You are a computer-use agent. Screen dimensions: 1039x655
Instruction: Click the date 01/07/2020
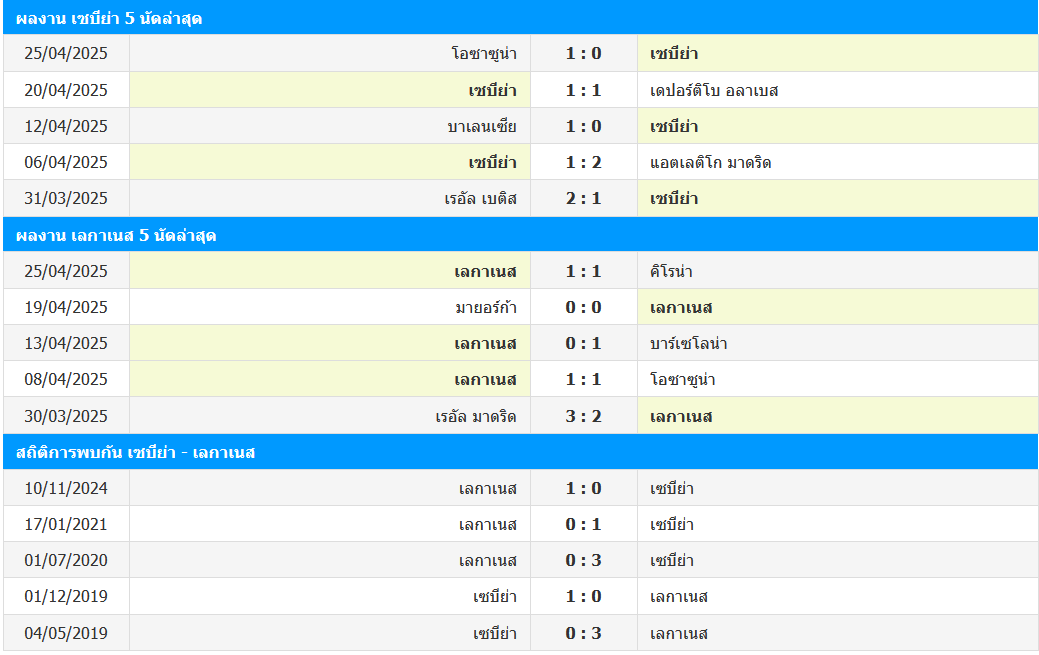(x=66, y=560)
